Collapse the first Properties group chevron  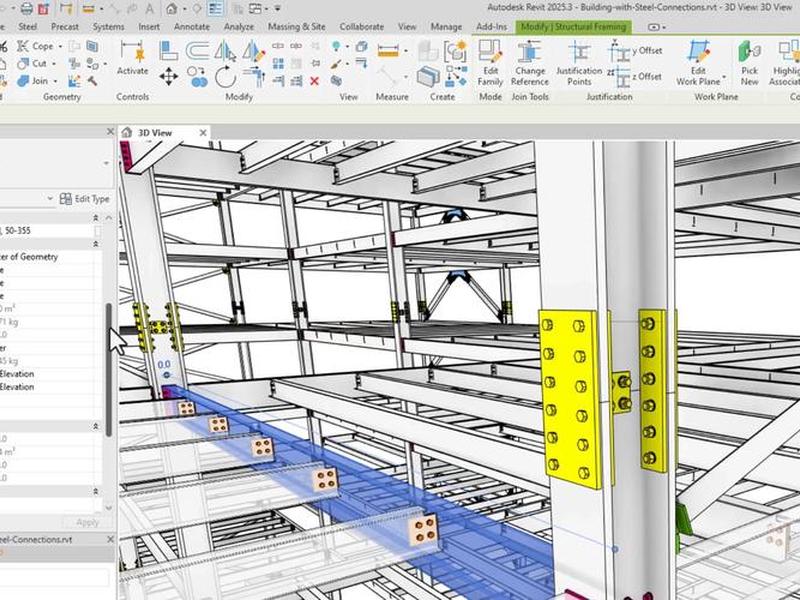click(95, 218)
